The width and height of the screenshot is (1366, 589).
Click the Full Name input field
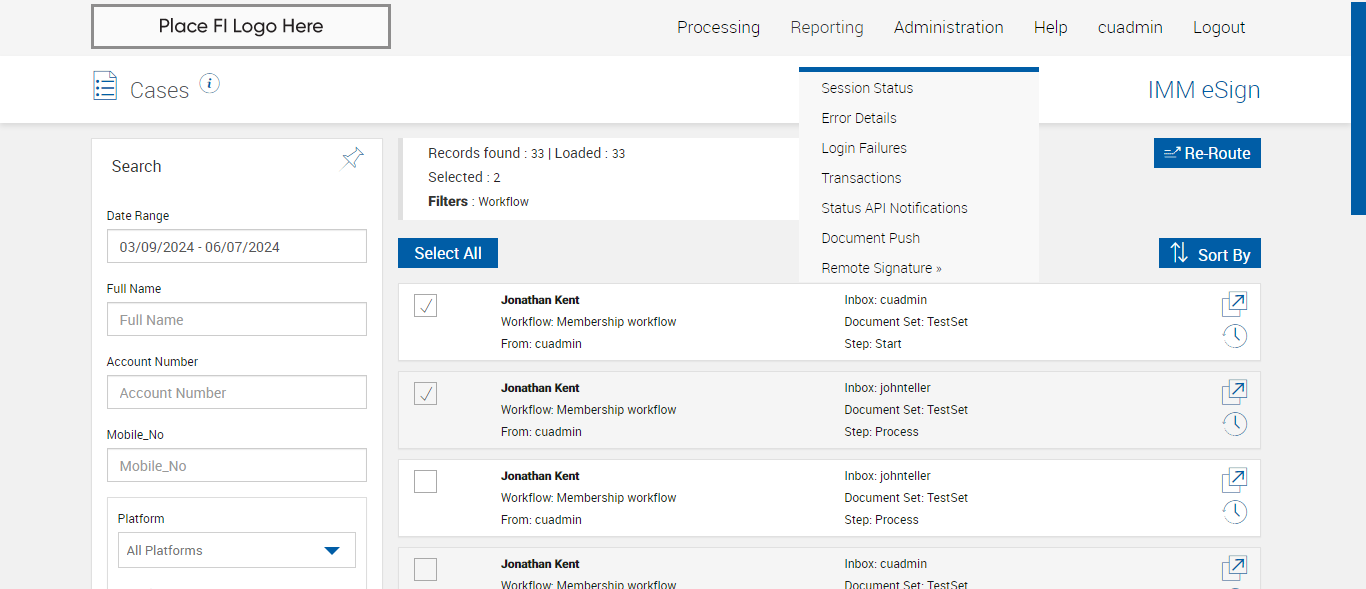click(237, 320)
